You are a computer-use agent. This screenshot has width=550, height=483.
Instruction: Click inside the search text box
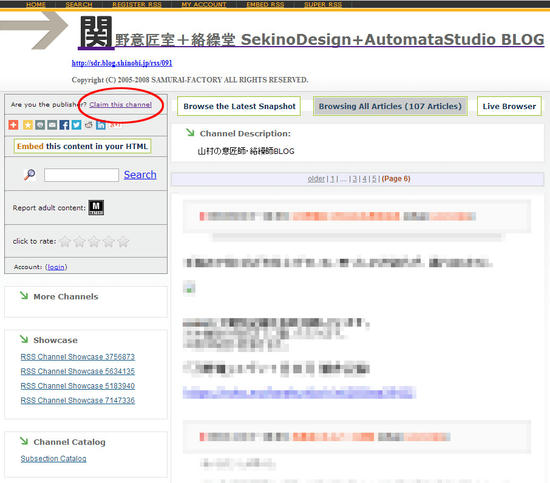coord(81,175)
